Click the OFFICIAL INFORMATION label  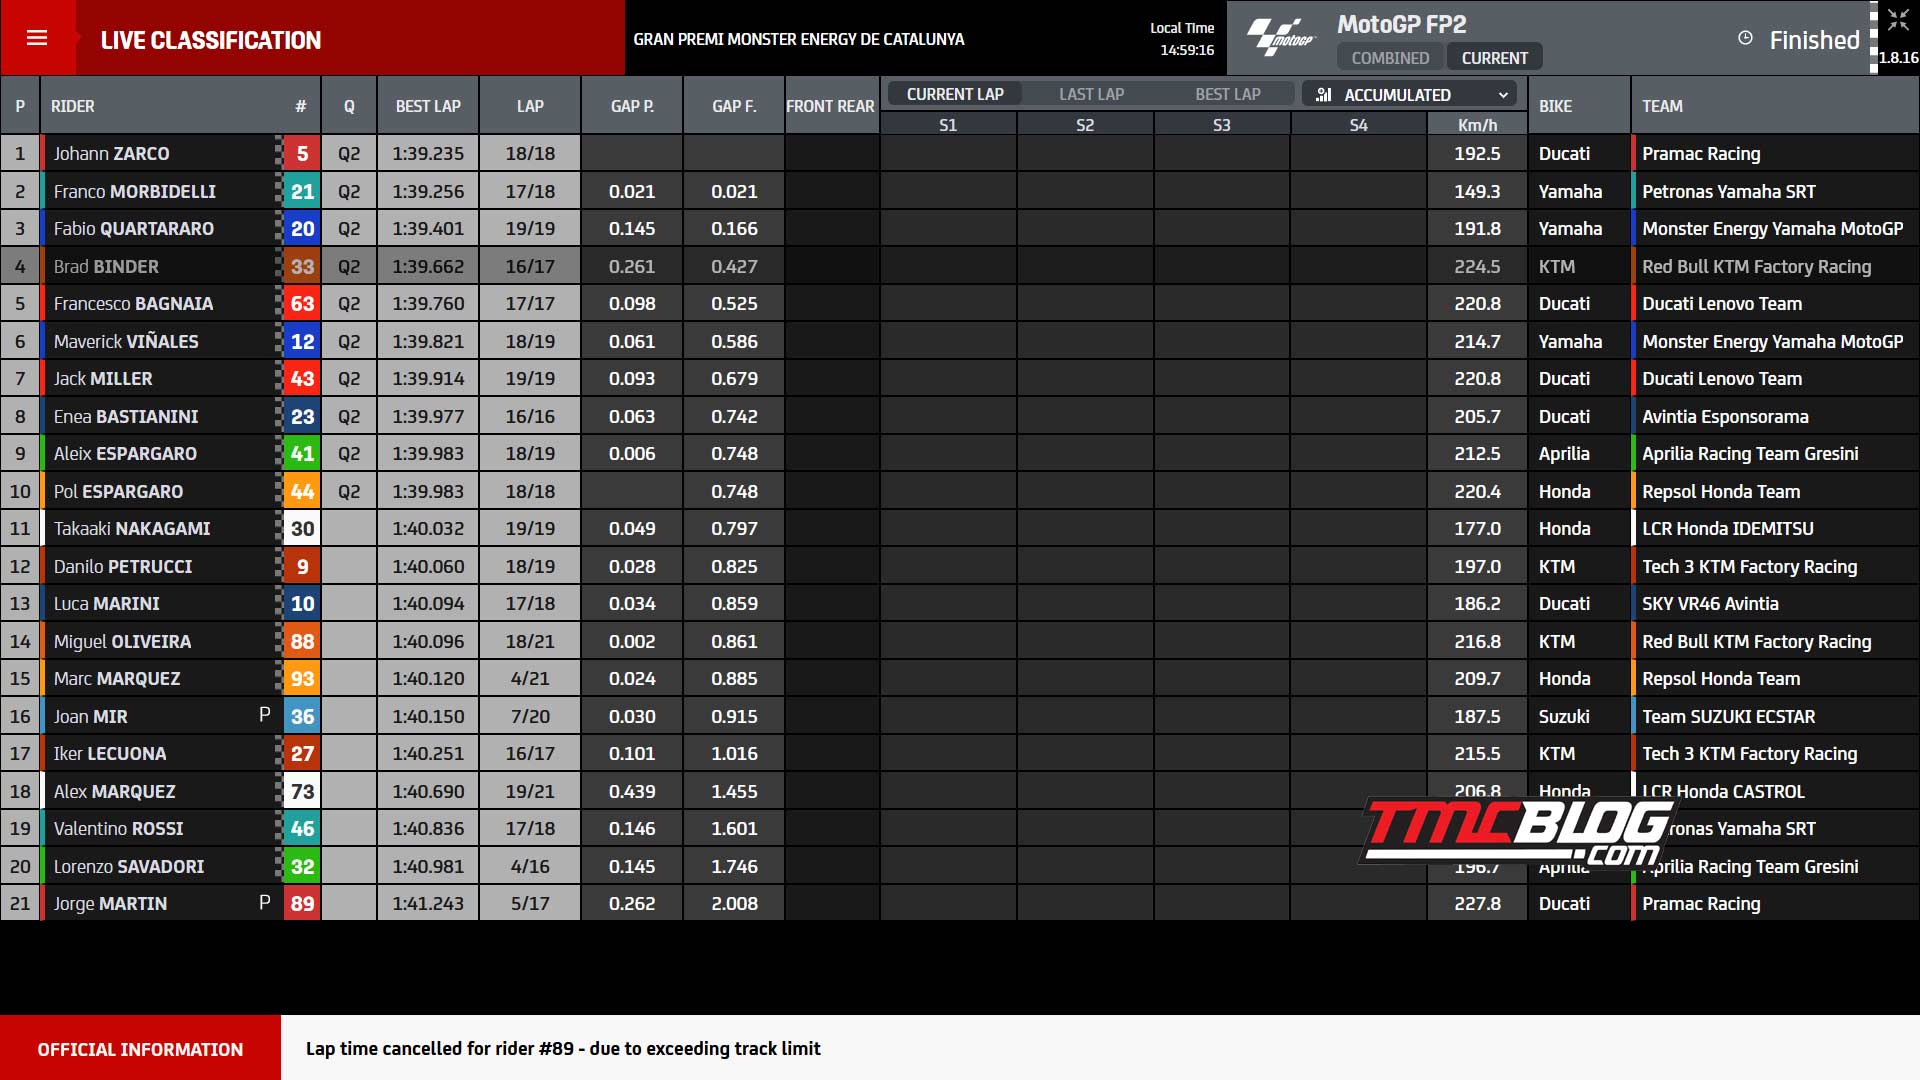point(140,1048)
